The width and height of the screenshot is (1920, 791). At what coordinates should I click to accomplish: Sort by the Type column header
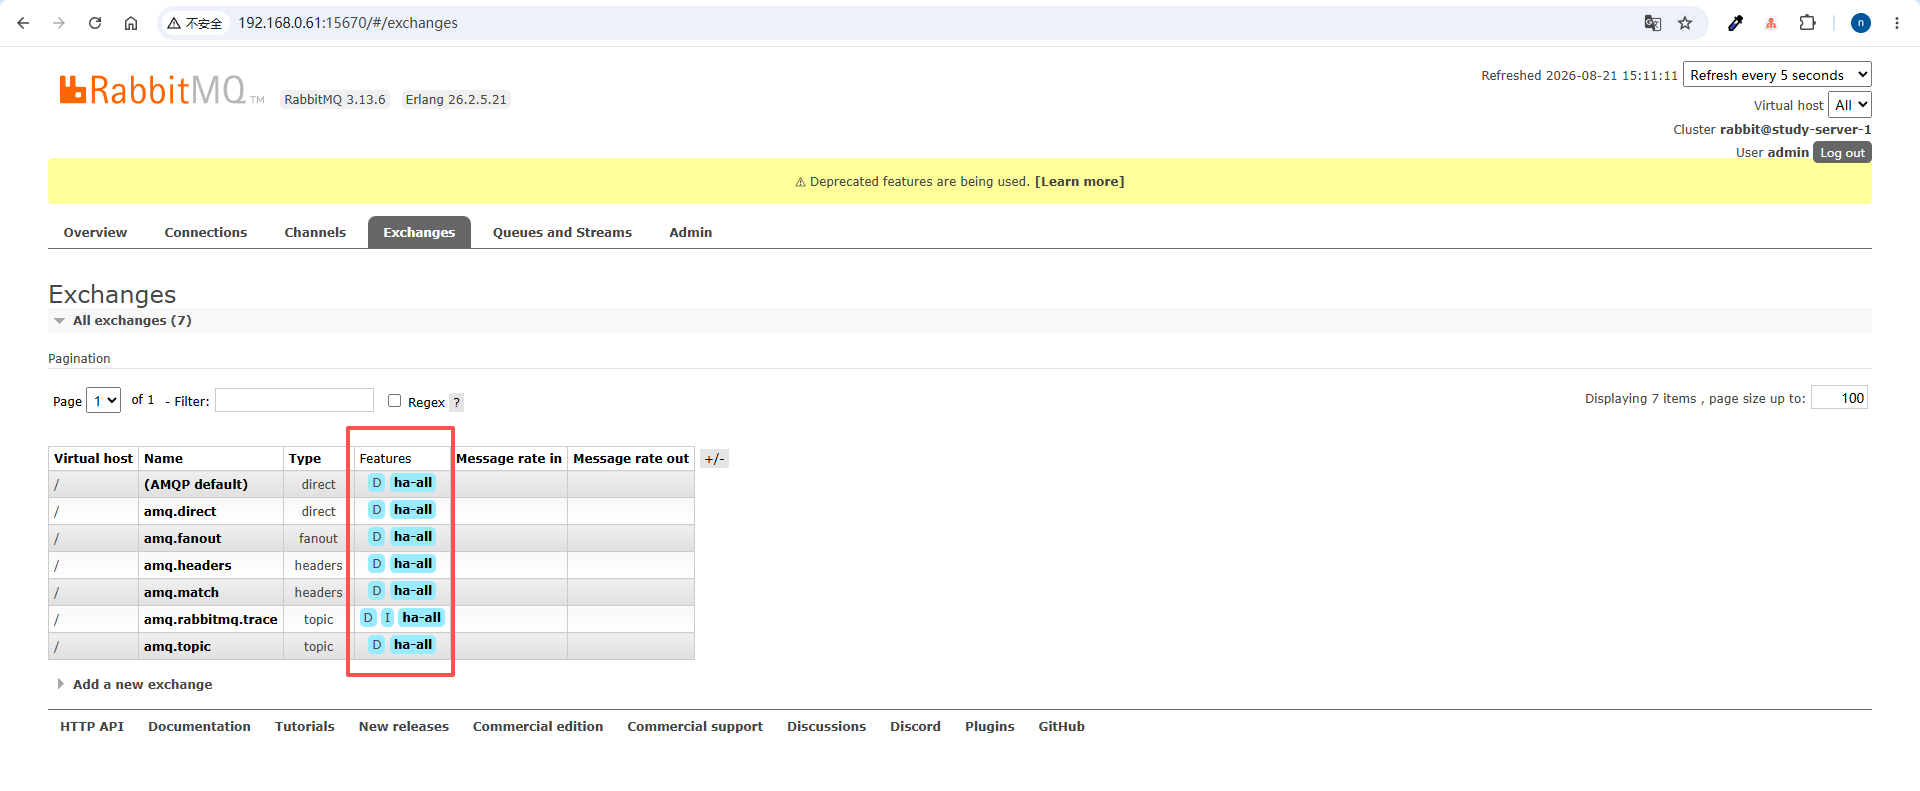[x=305, y=459]
